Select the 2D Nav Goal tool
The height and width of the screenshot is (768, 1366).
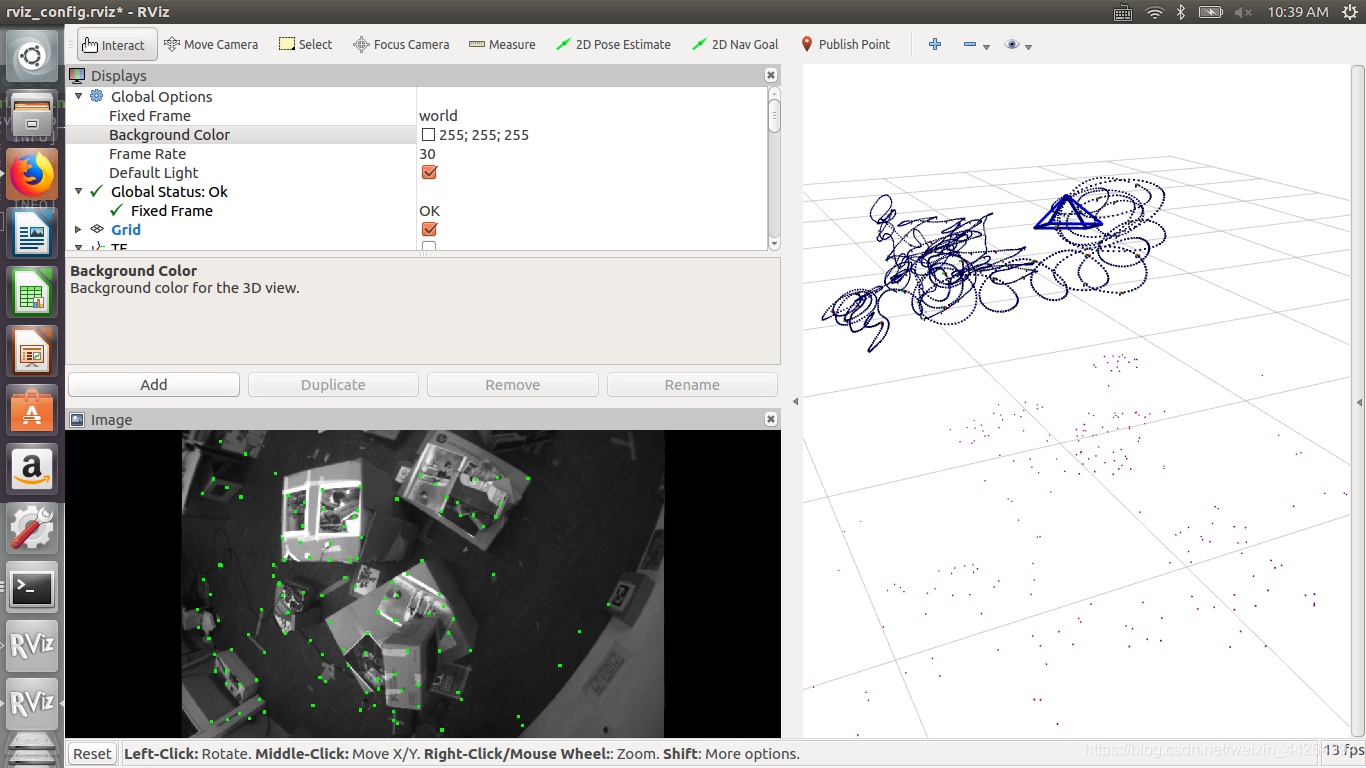click(734, 45)
